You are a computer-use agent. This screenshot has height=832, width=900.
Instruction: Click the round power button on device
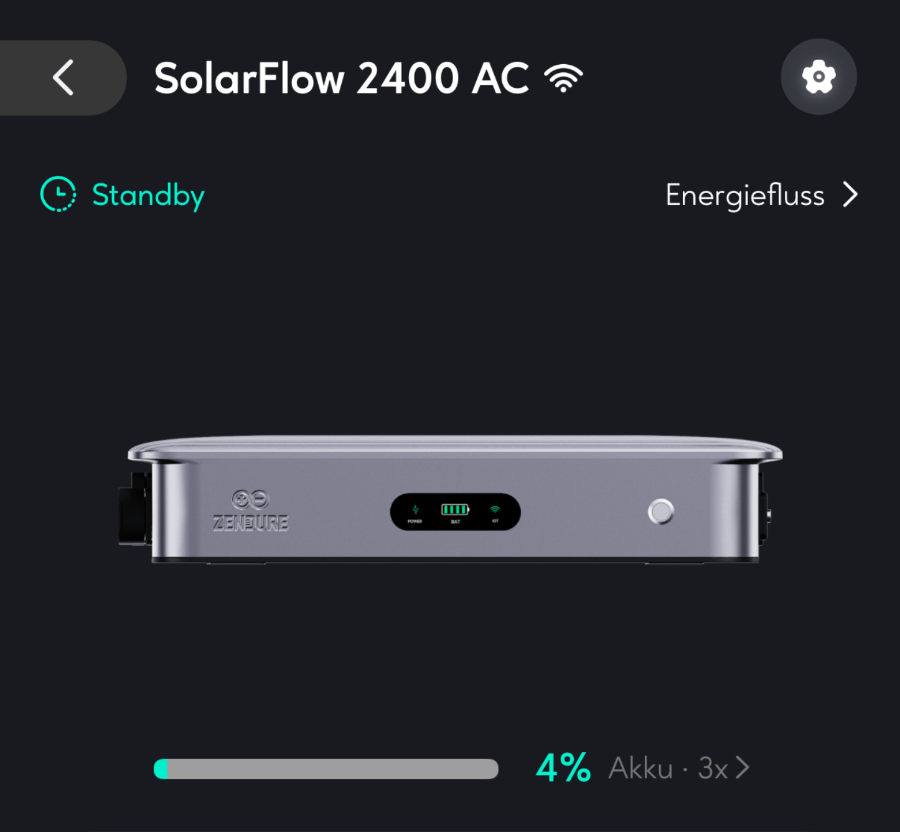[x=661, y=511]
